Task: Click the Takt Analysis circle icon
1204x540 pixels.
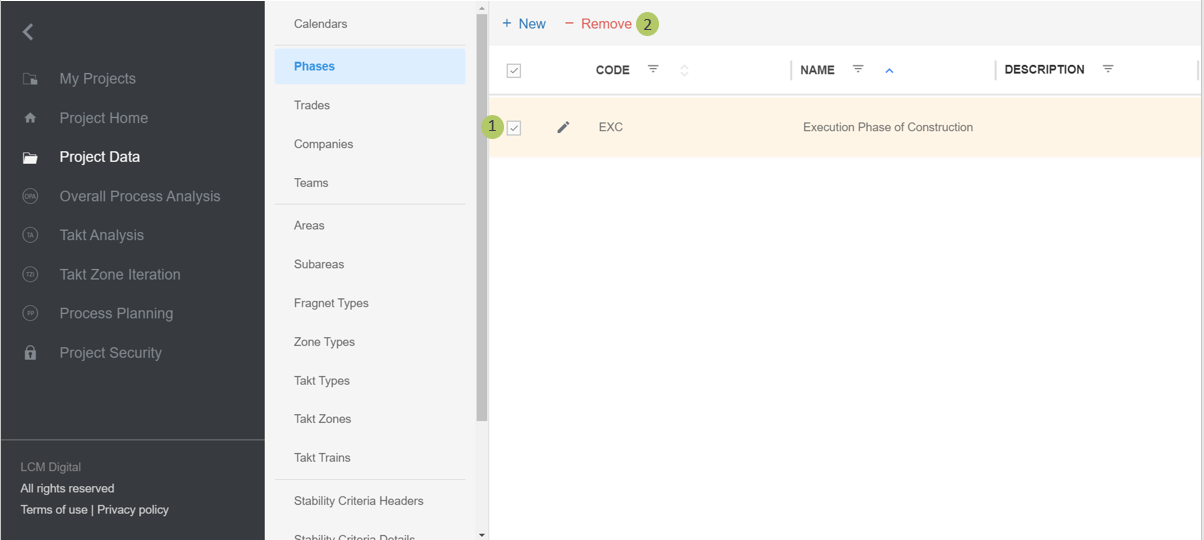Action: (30, 235)
